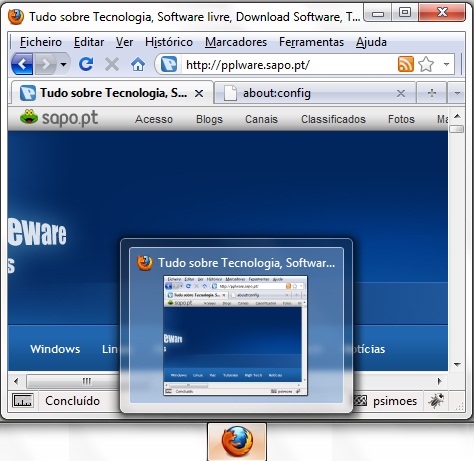474x461 pixels.
Task: Open the Ferramentas menu
Action: point(311,42)
